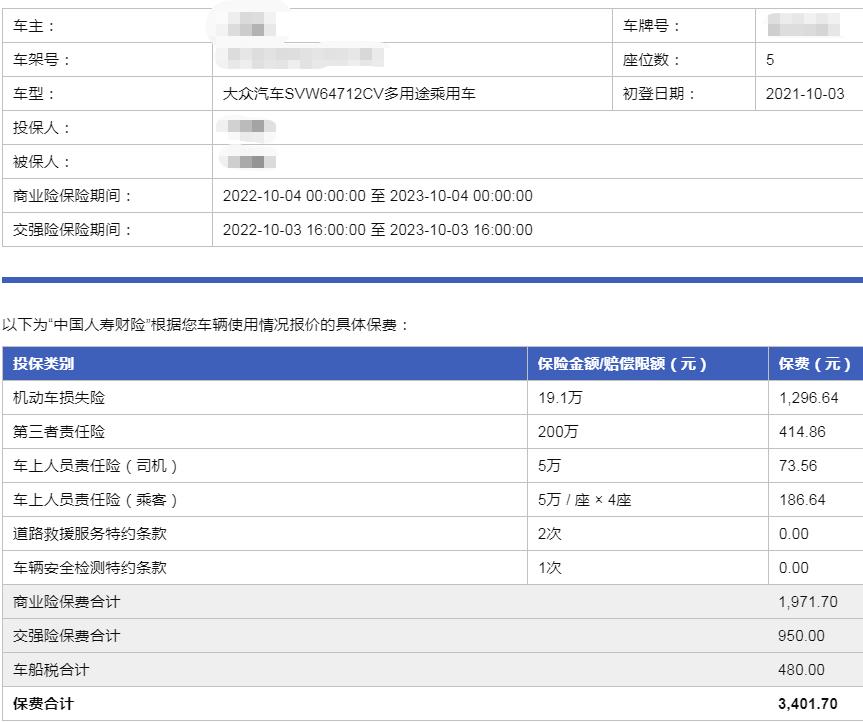
Task: Select 车辆安全检测特约条款 row name
Action: (90, 568)
